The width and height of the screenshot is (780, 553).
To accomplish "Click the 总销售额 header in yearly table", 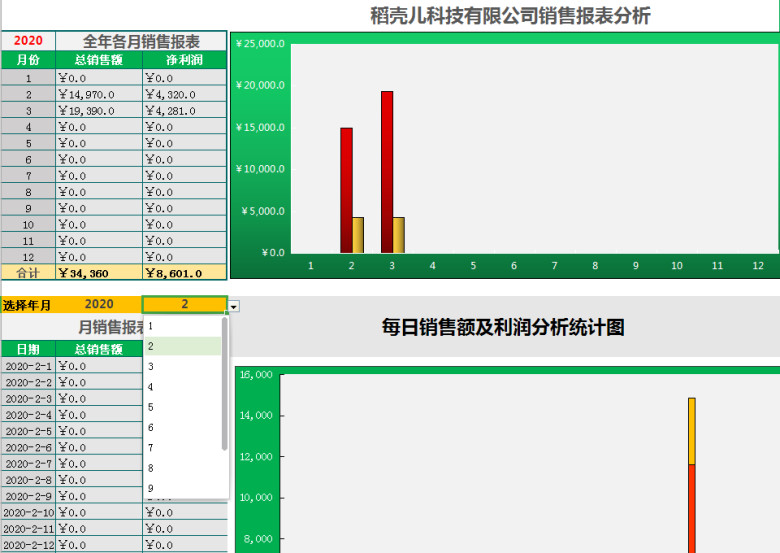I will click(99, 60).
